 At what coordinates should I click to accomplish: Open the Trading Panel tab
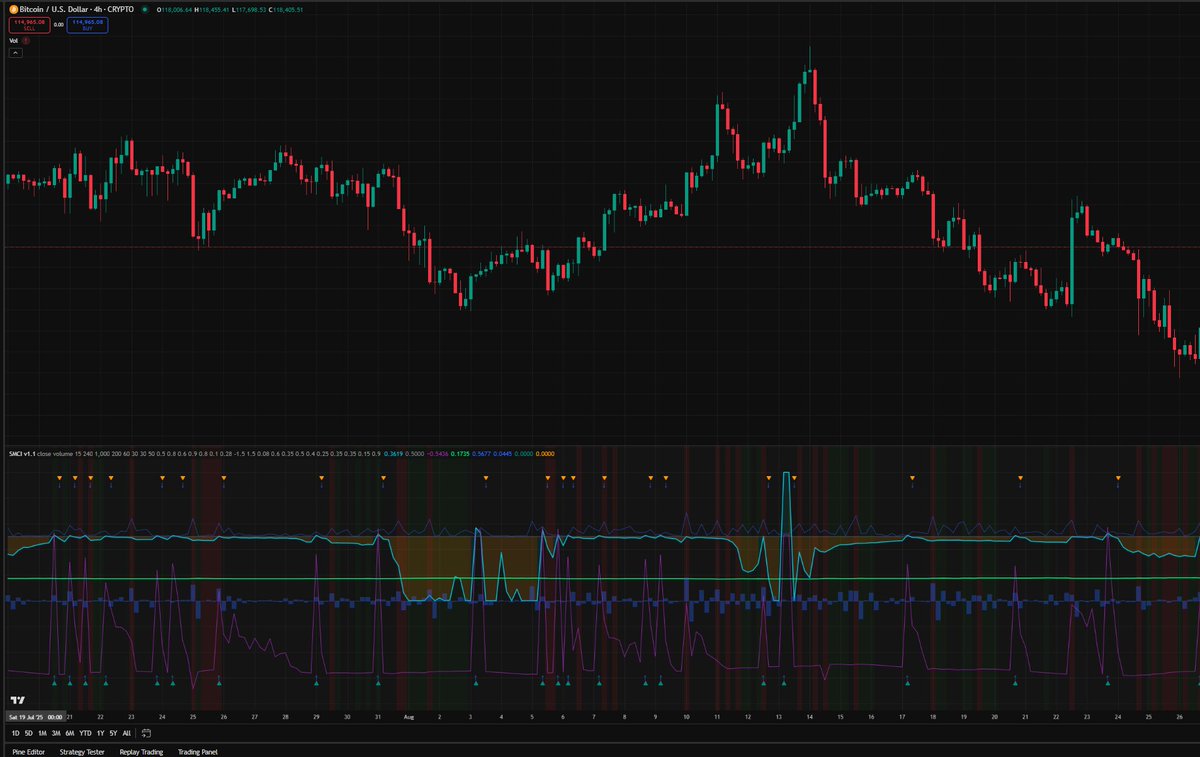click(197, 751)
